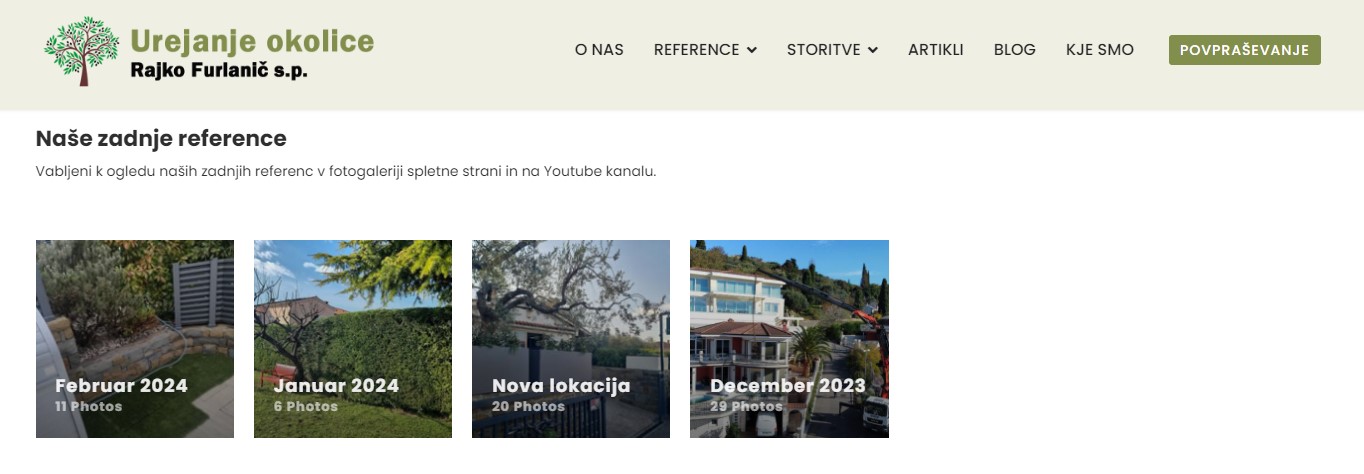Expand the chevron next to STORITVE

coord(873,50)
